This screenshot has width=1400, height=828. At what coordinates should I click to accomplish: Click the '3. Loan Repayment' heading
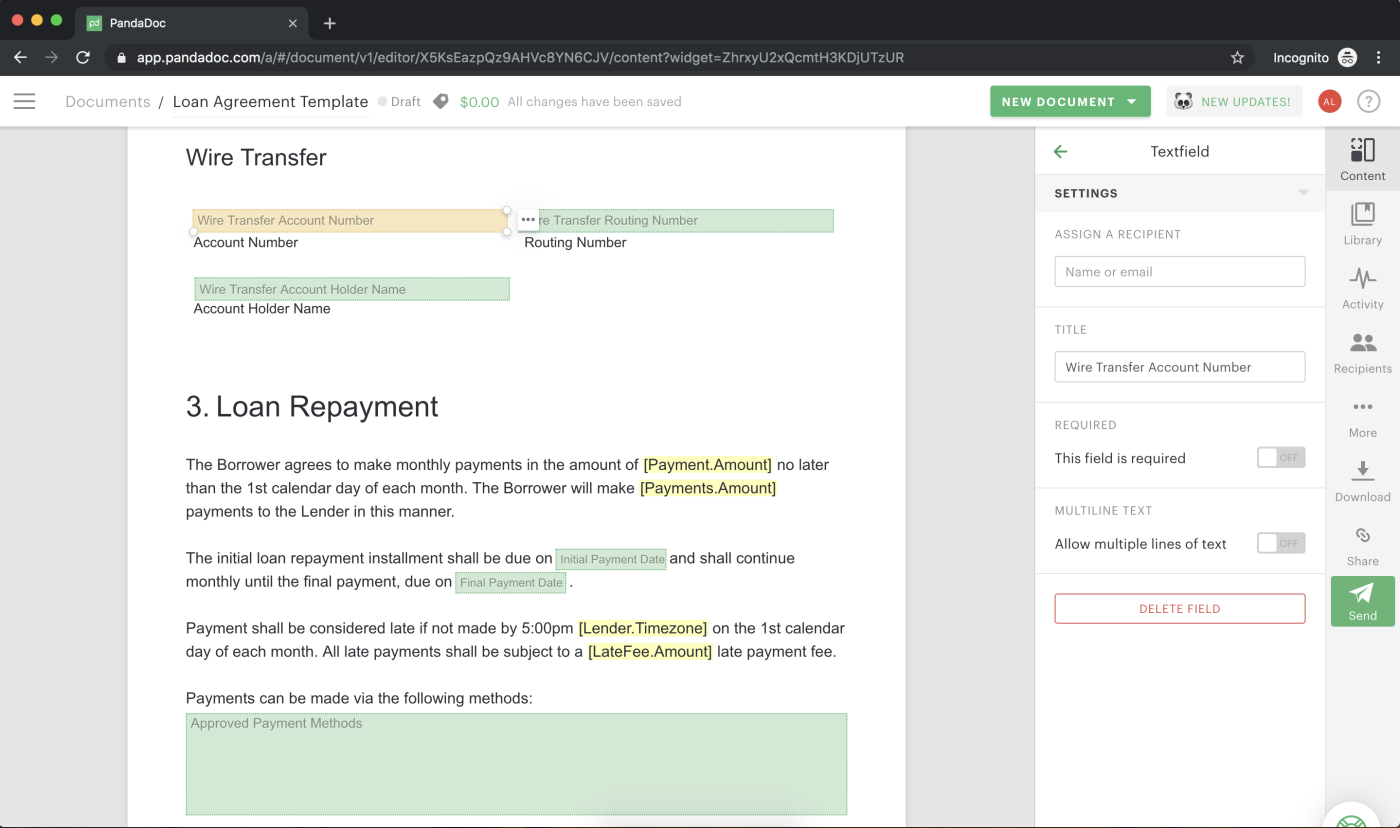312,406
